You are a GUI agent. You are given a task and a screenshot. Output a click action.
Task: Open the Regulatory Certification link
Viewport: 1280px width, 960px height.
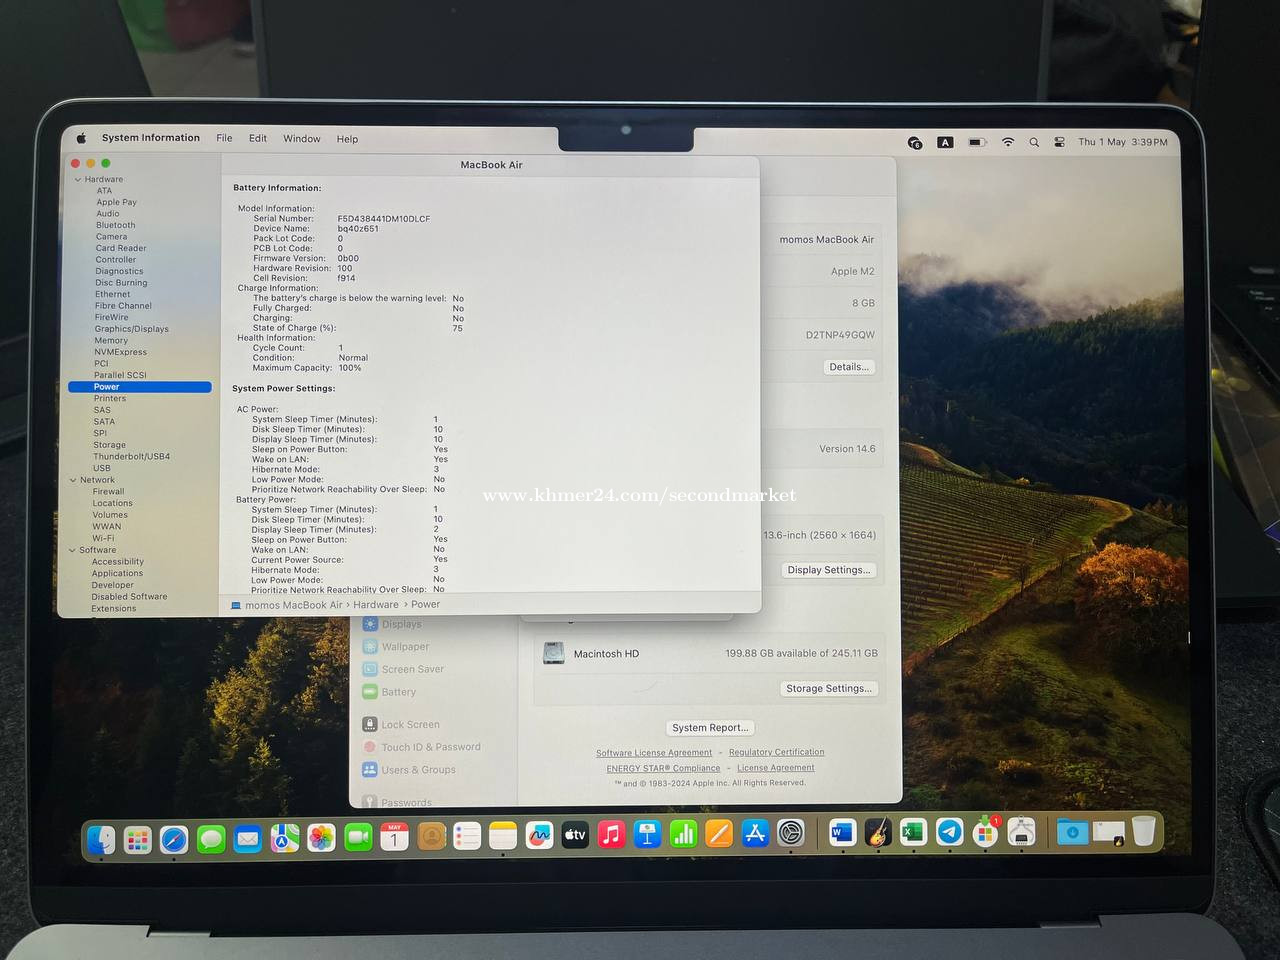click(777, 752)
